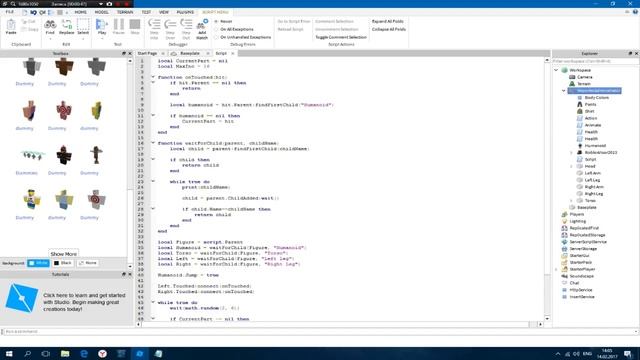Open the FILE menu

[10, 12]
